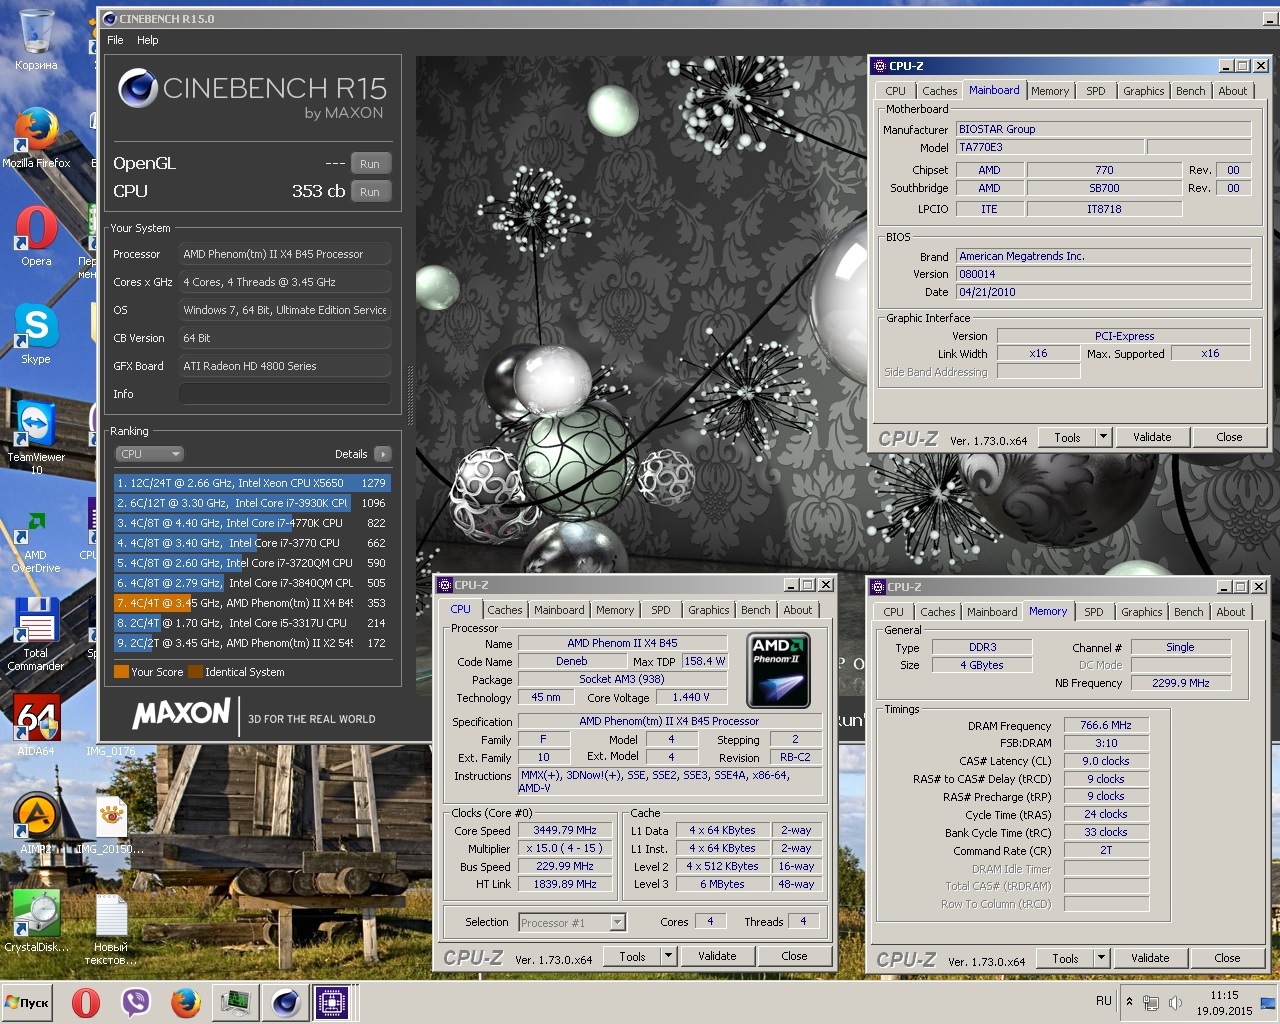1280x1024 pixels.
Task: Open Graphics tab in Mainboard CPU-Z window
Action: (x=1143, y=91)
